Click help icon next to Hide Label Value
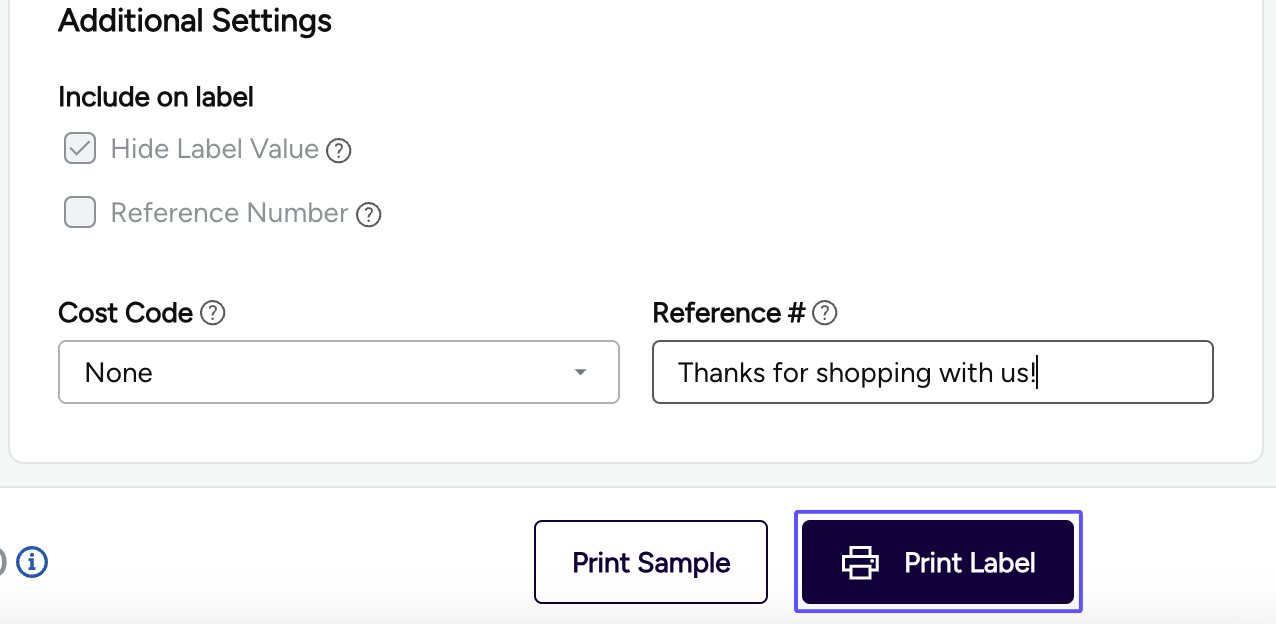 tap(340, 151)
